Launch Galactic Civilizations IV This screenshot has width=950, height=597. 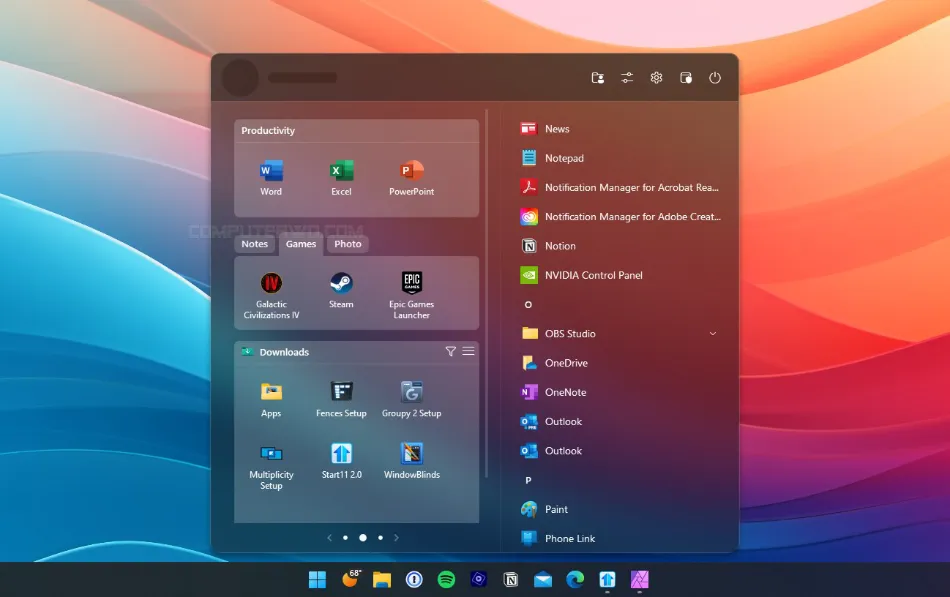(x=271, y=295)
